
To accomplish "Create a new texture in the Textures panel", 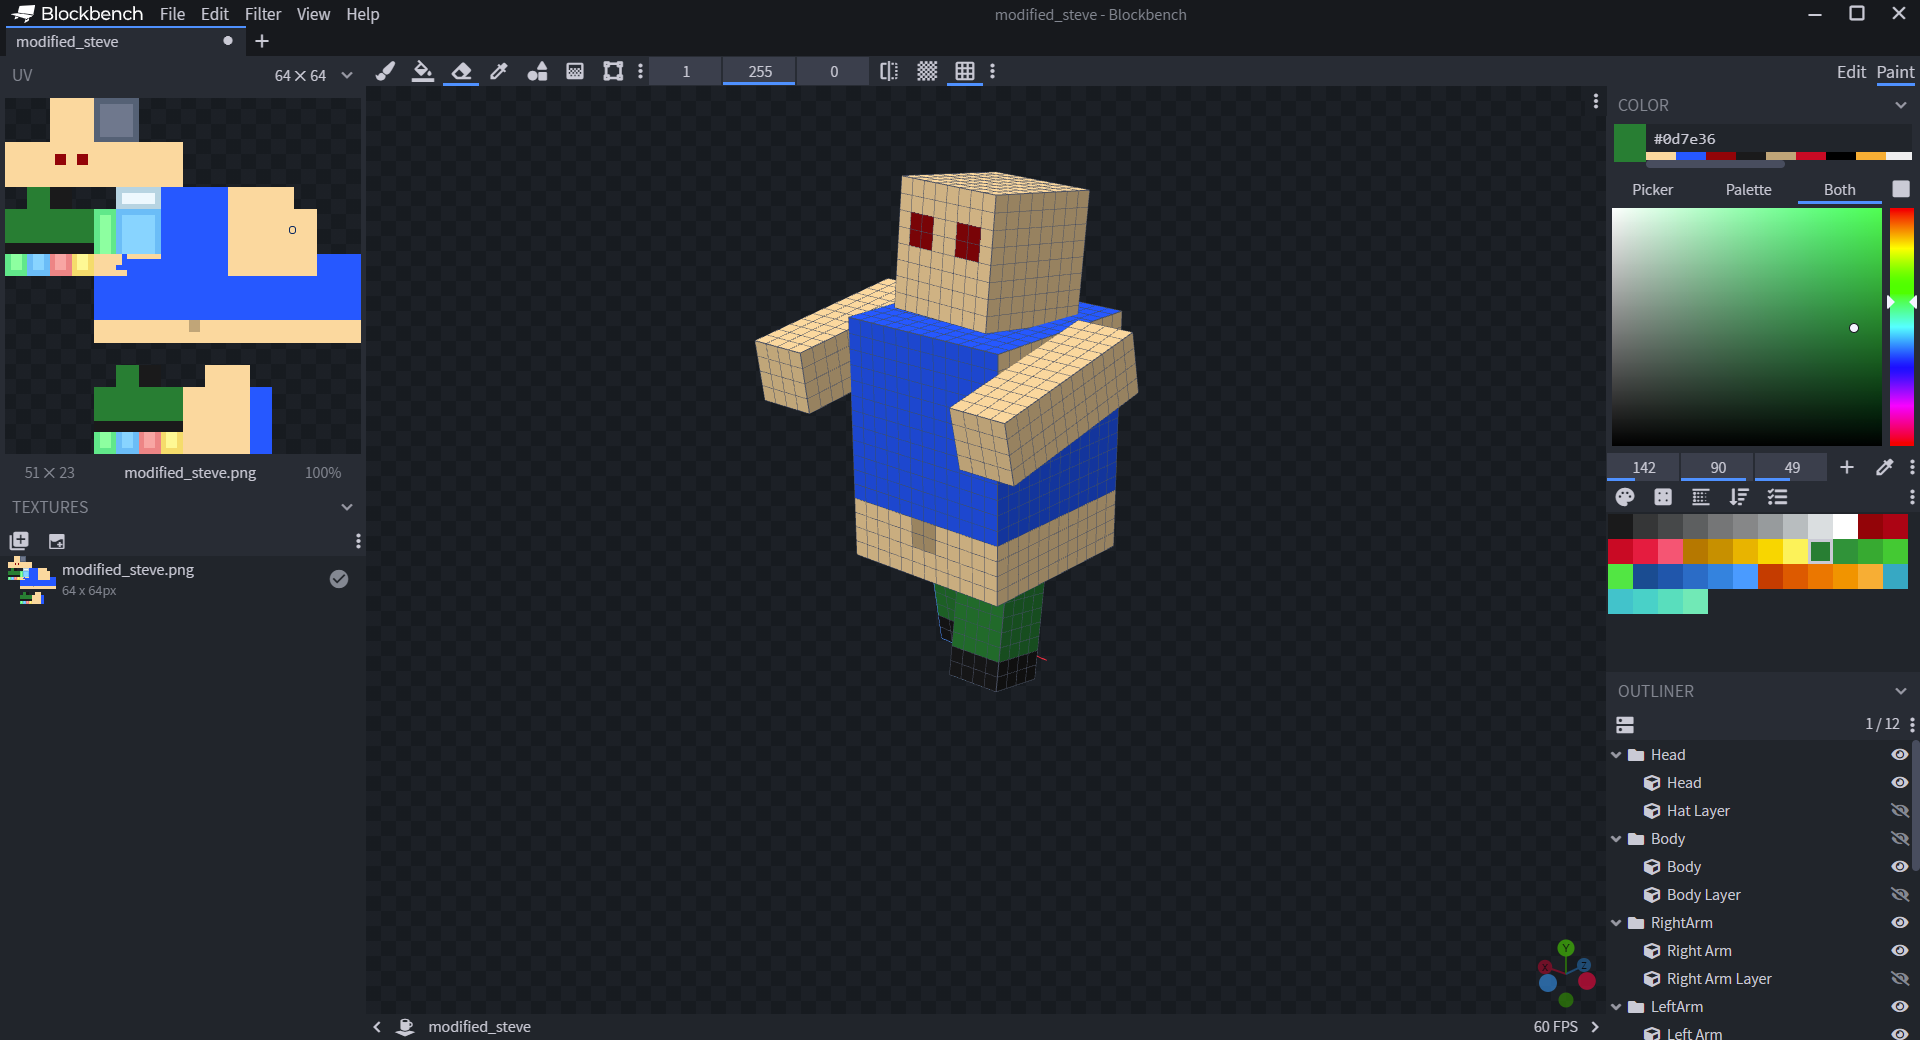I will 19,541.
